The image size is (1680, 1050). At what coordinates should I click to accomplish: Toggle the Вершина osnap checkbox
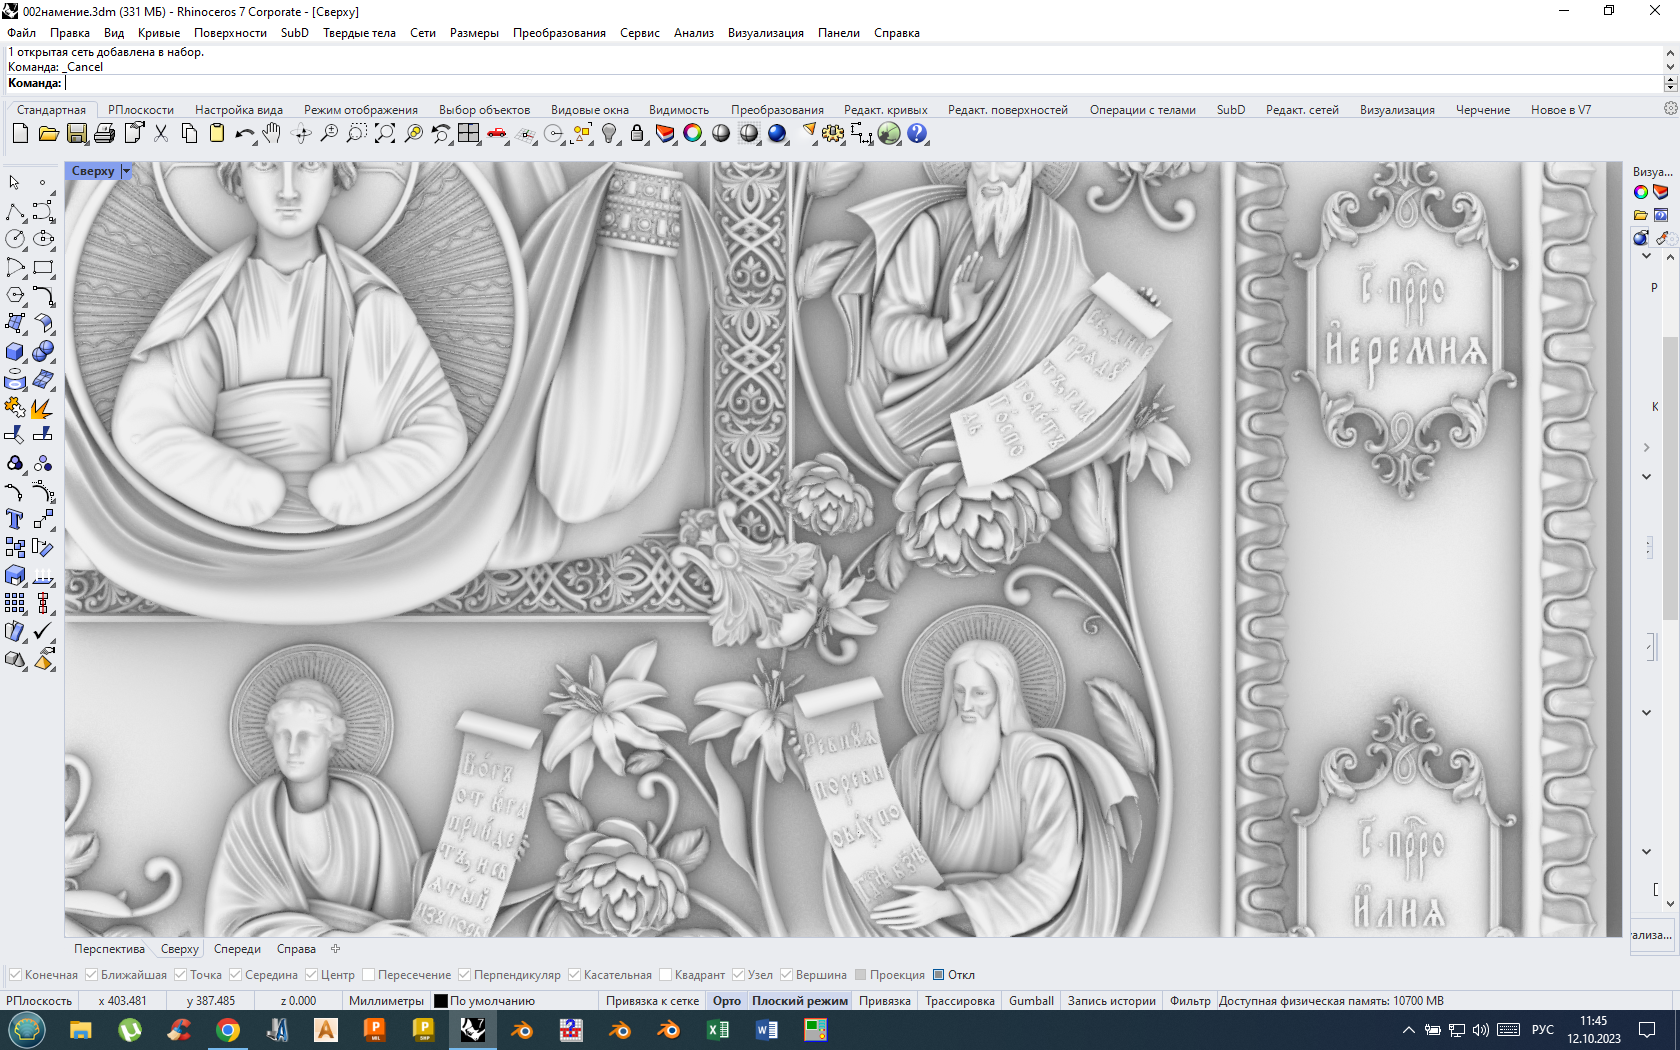pos(786,975)
